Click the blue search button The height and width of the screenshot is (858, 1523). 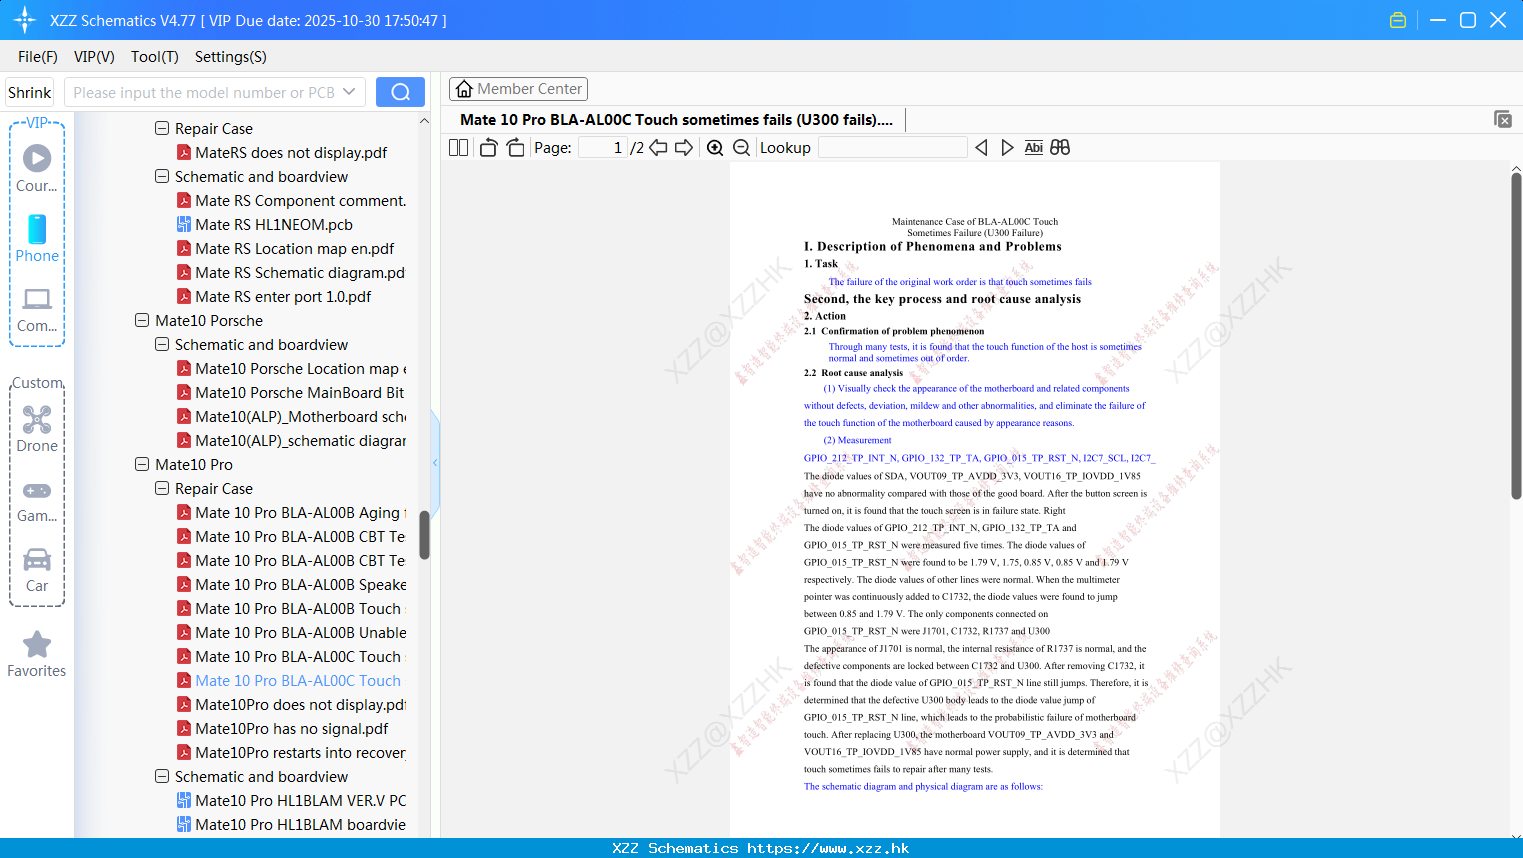400,92
